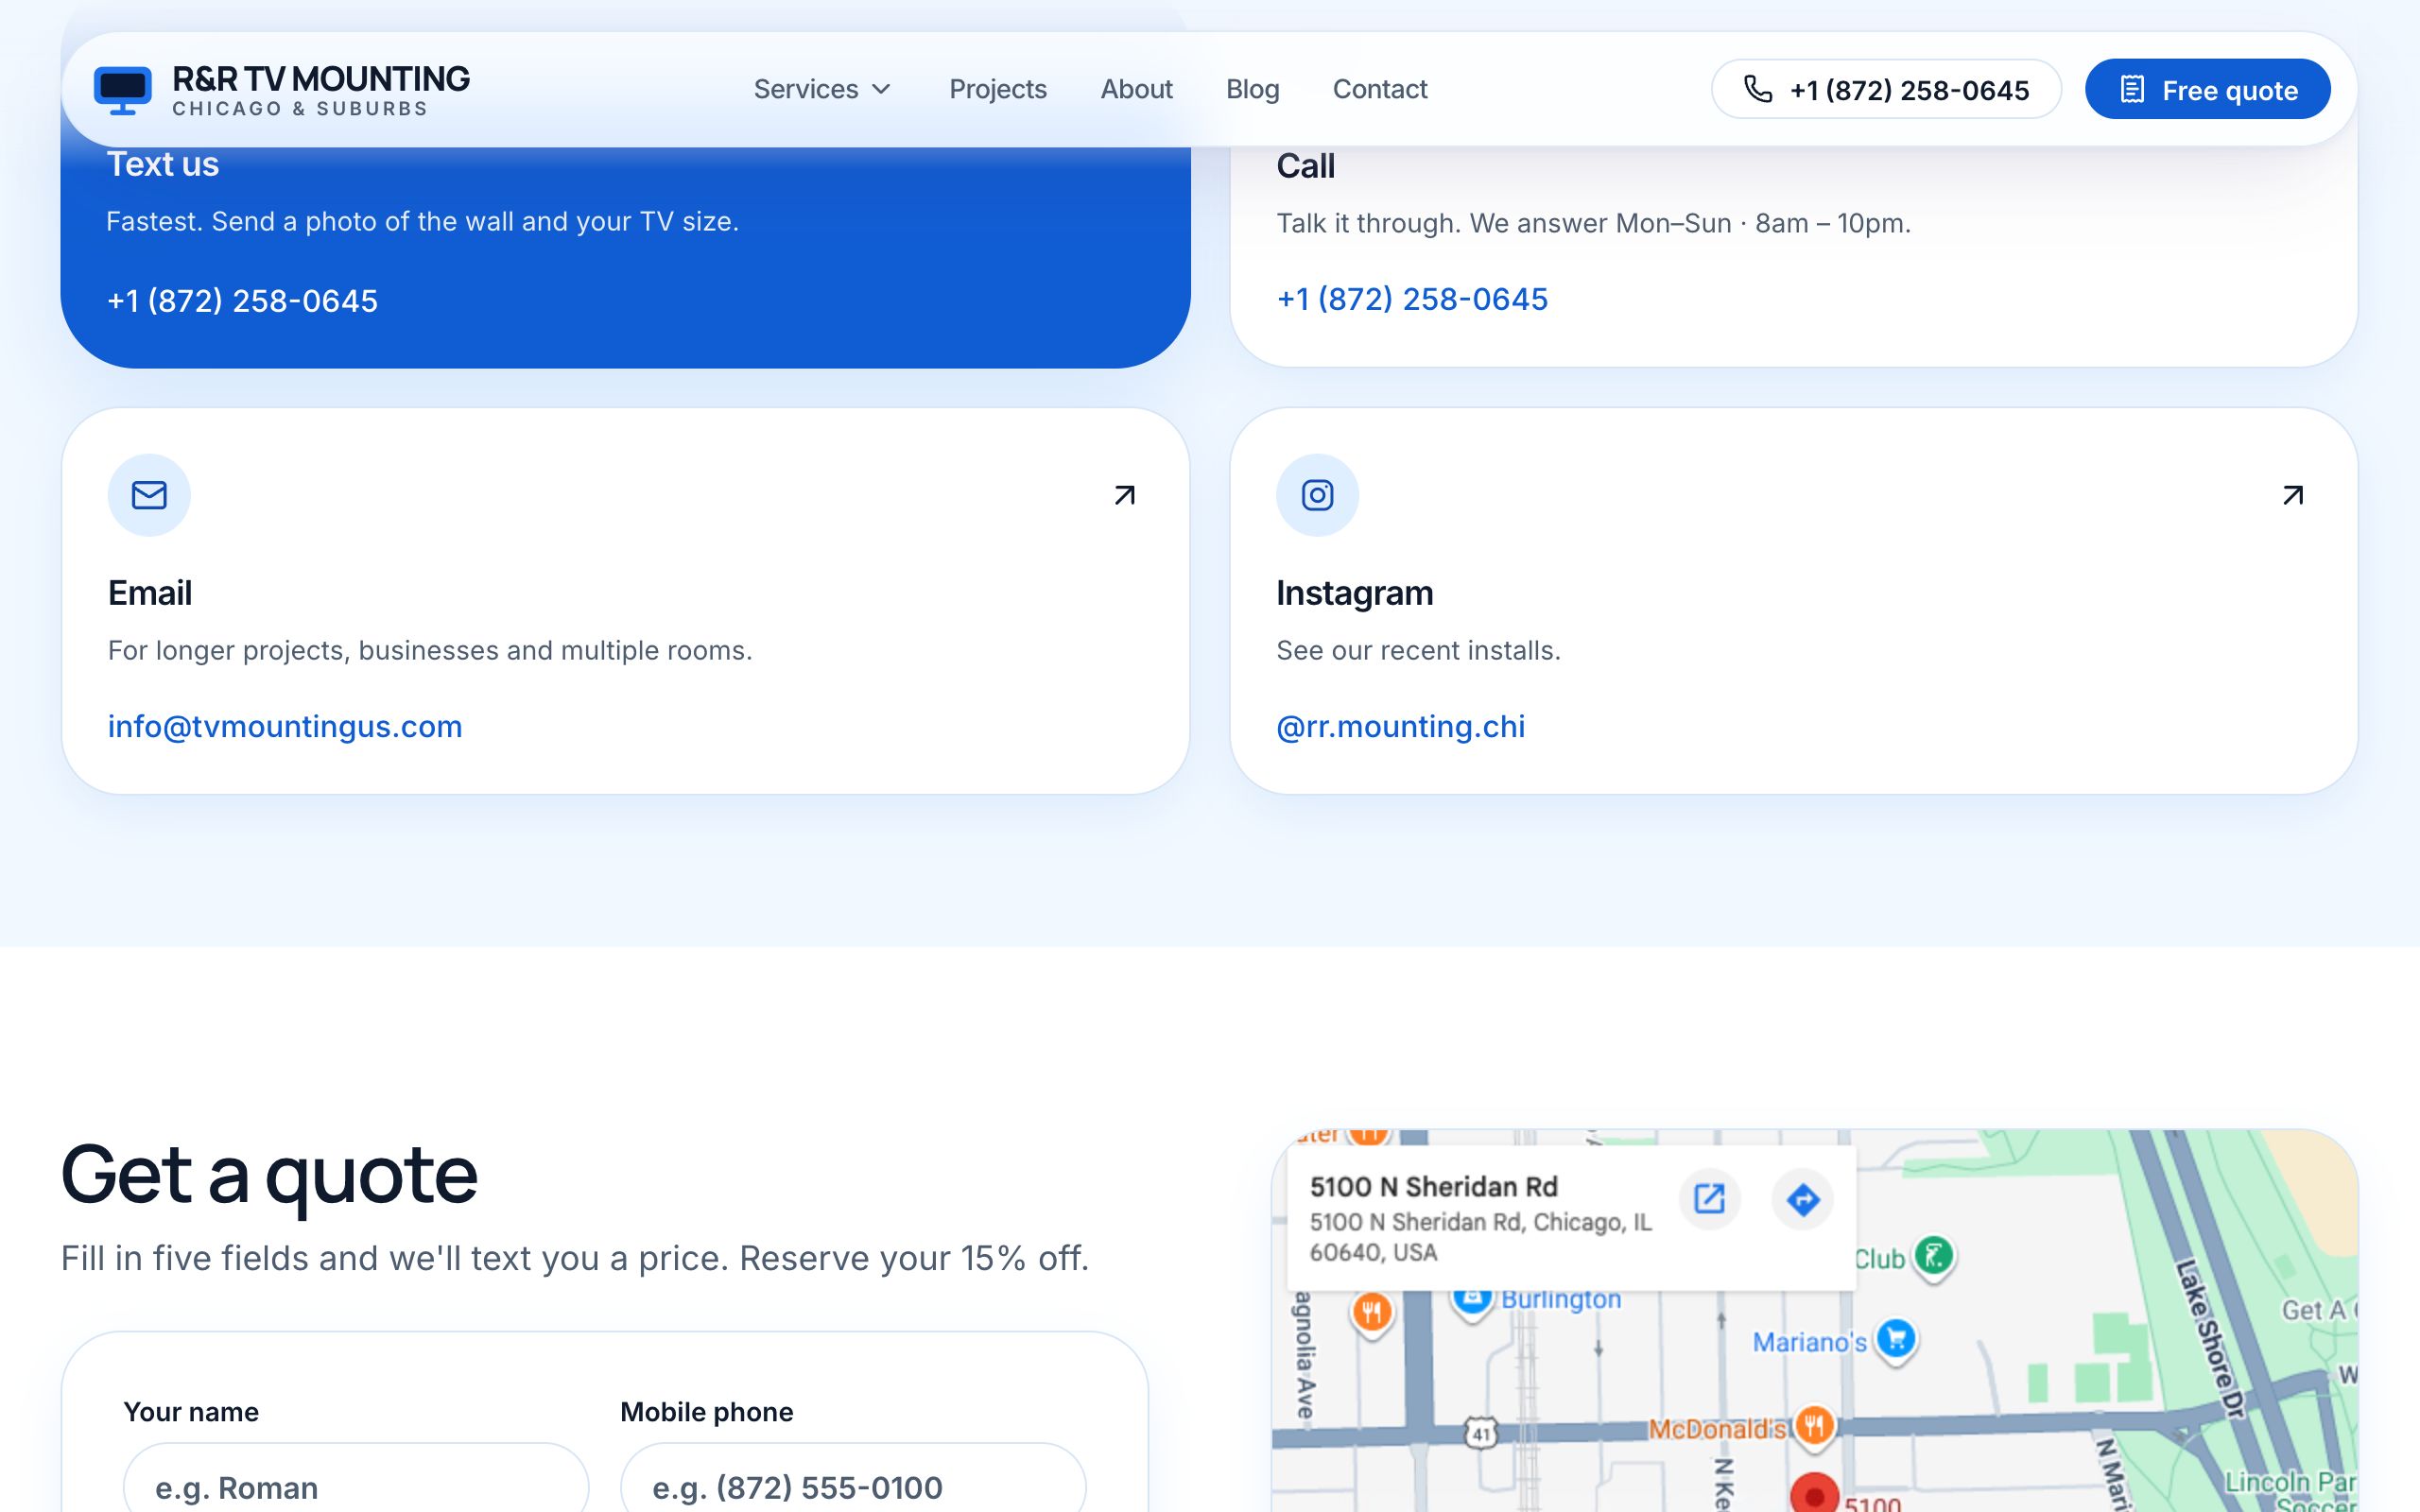Open the Blog nav link
This screenshot has height=1512, width=2420.
pos(1252,89)
